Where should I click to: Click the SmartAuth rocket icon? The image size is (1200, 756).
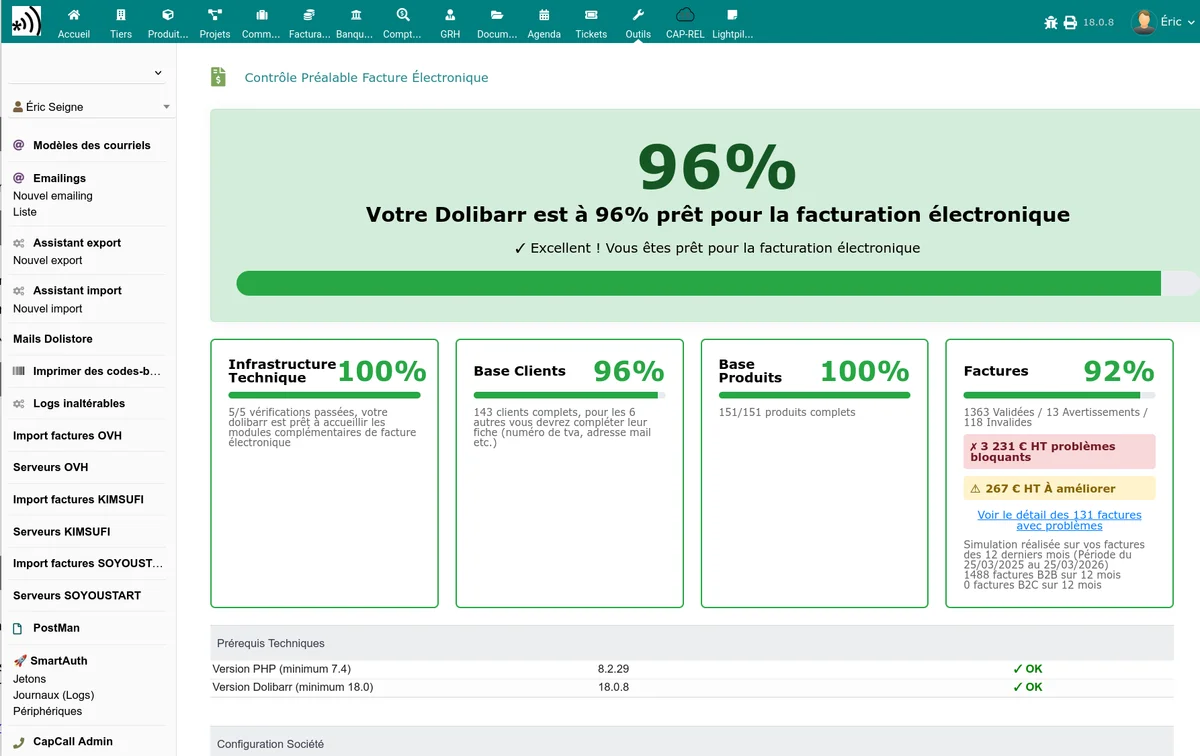(20, 661)
